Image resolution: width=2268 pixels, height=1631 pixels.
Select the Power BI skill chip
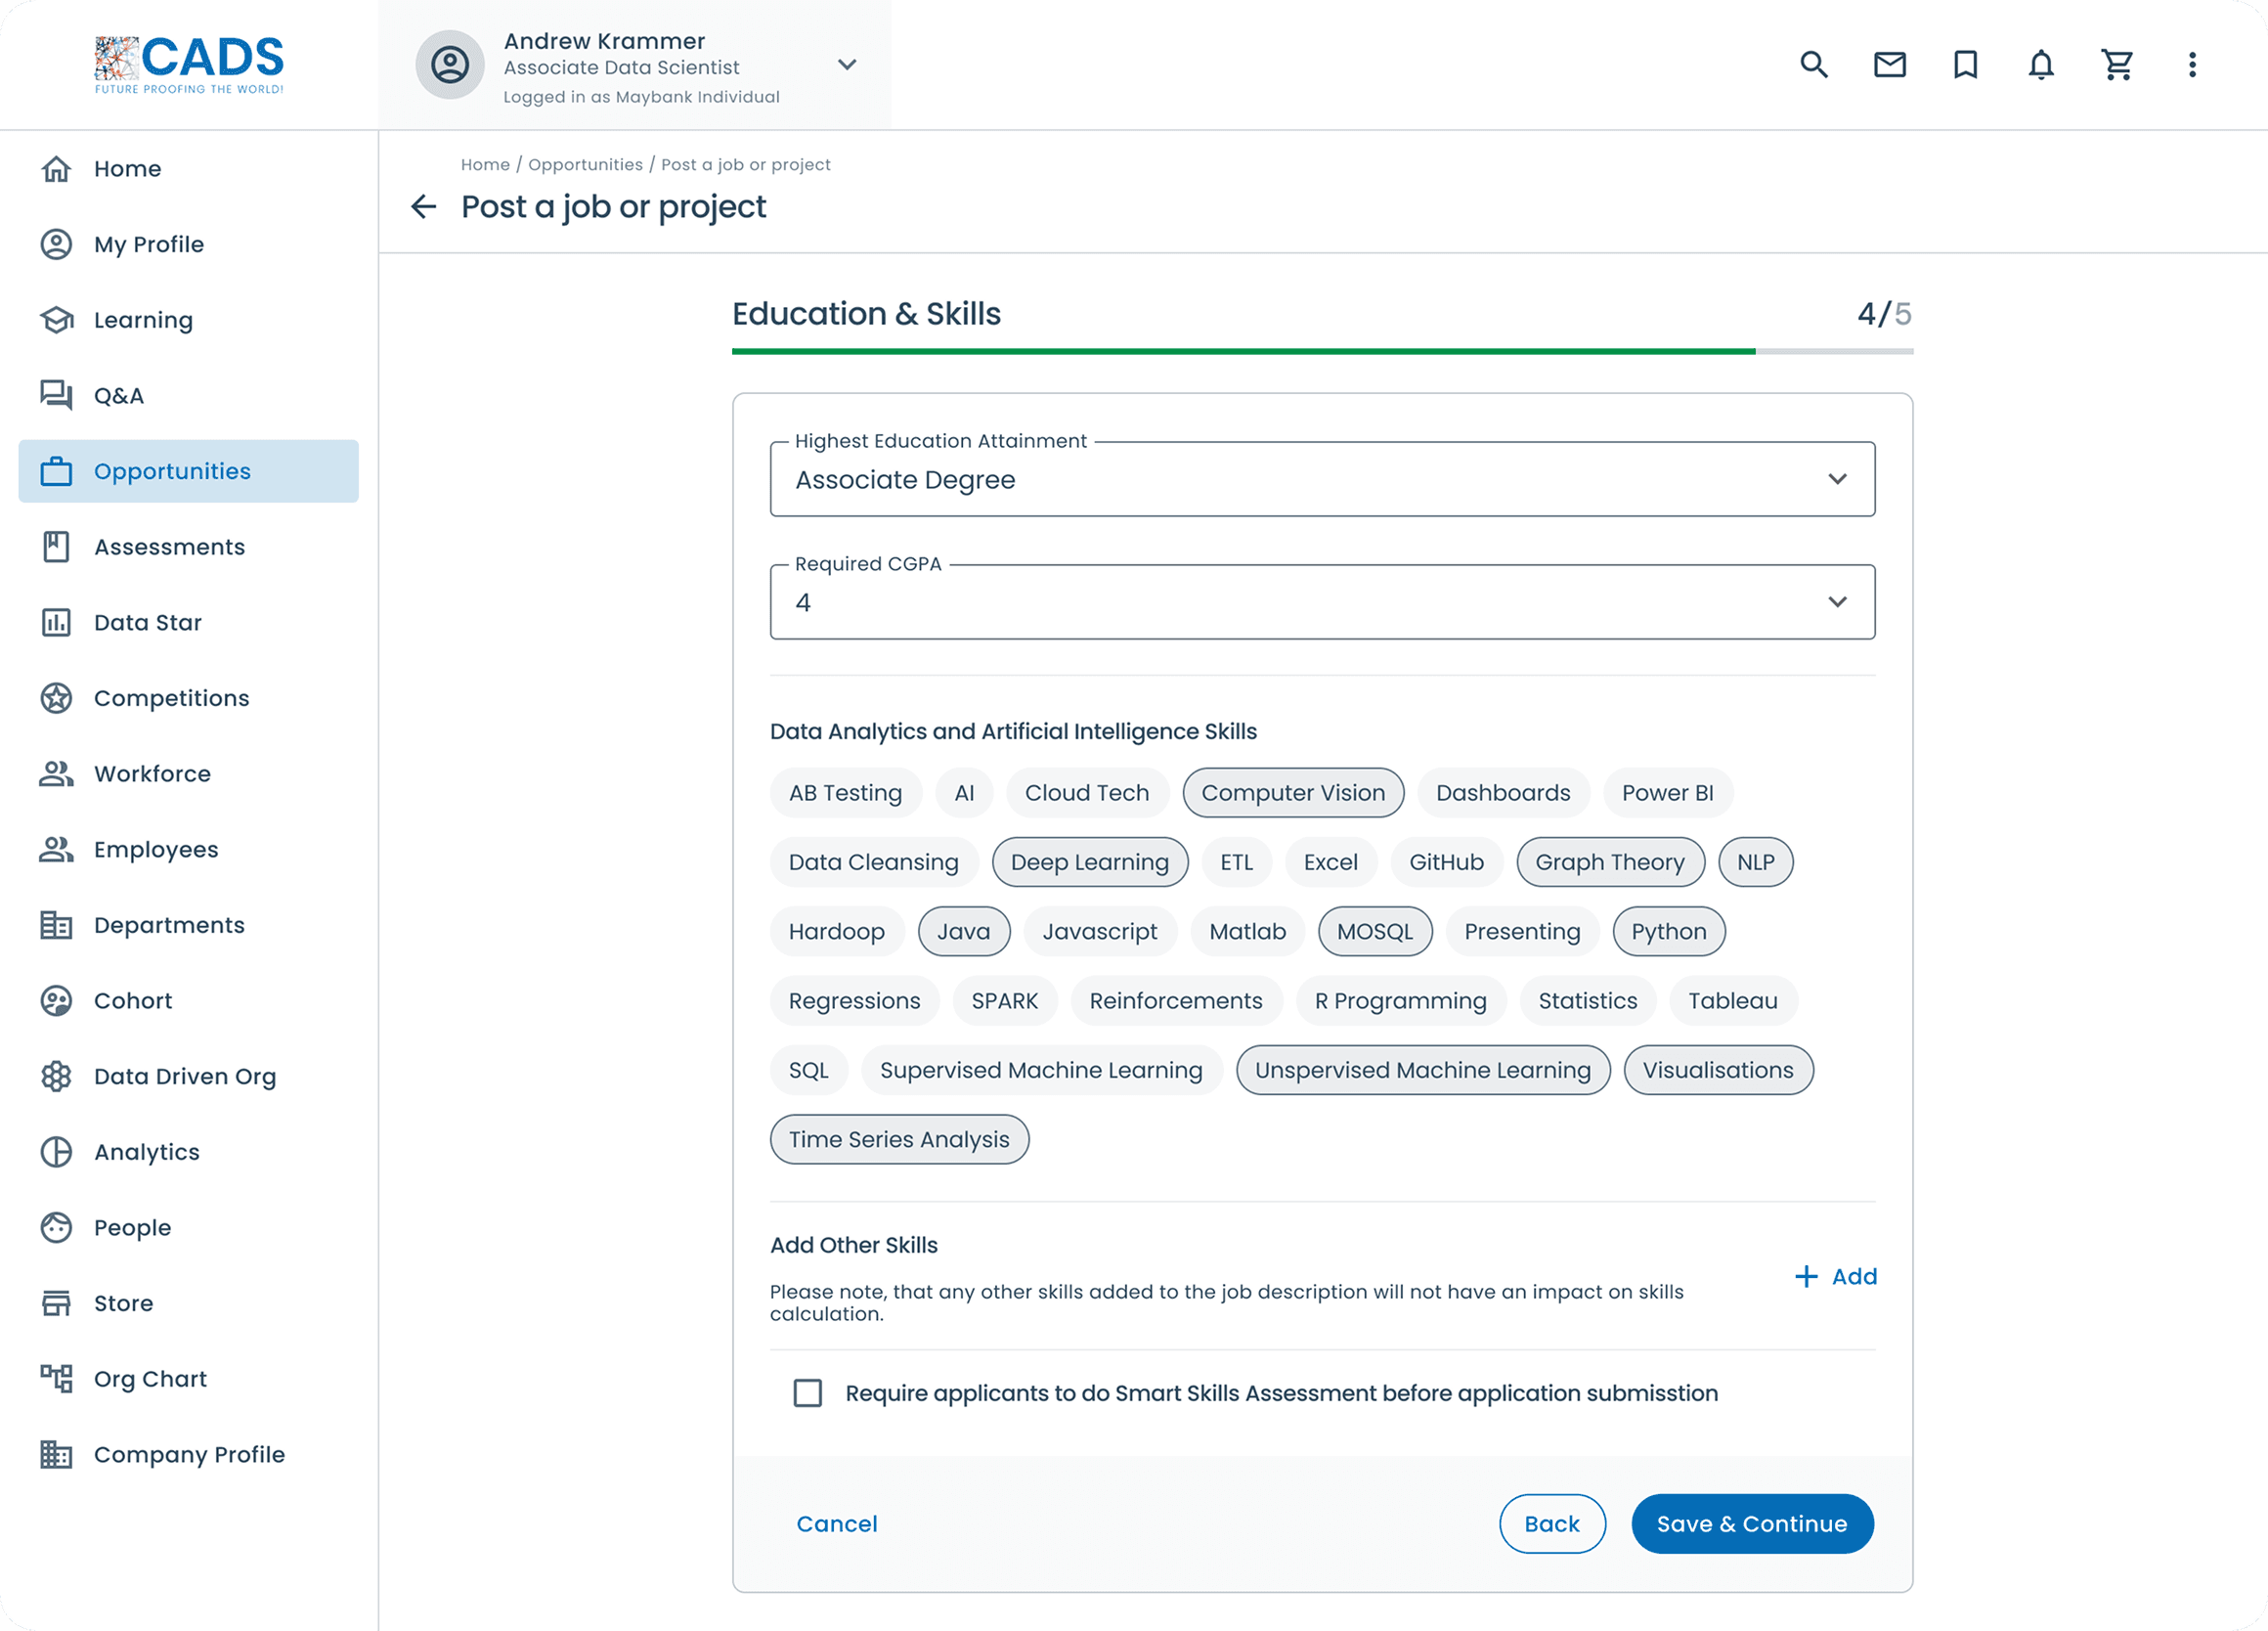(1667, 793)
